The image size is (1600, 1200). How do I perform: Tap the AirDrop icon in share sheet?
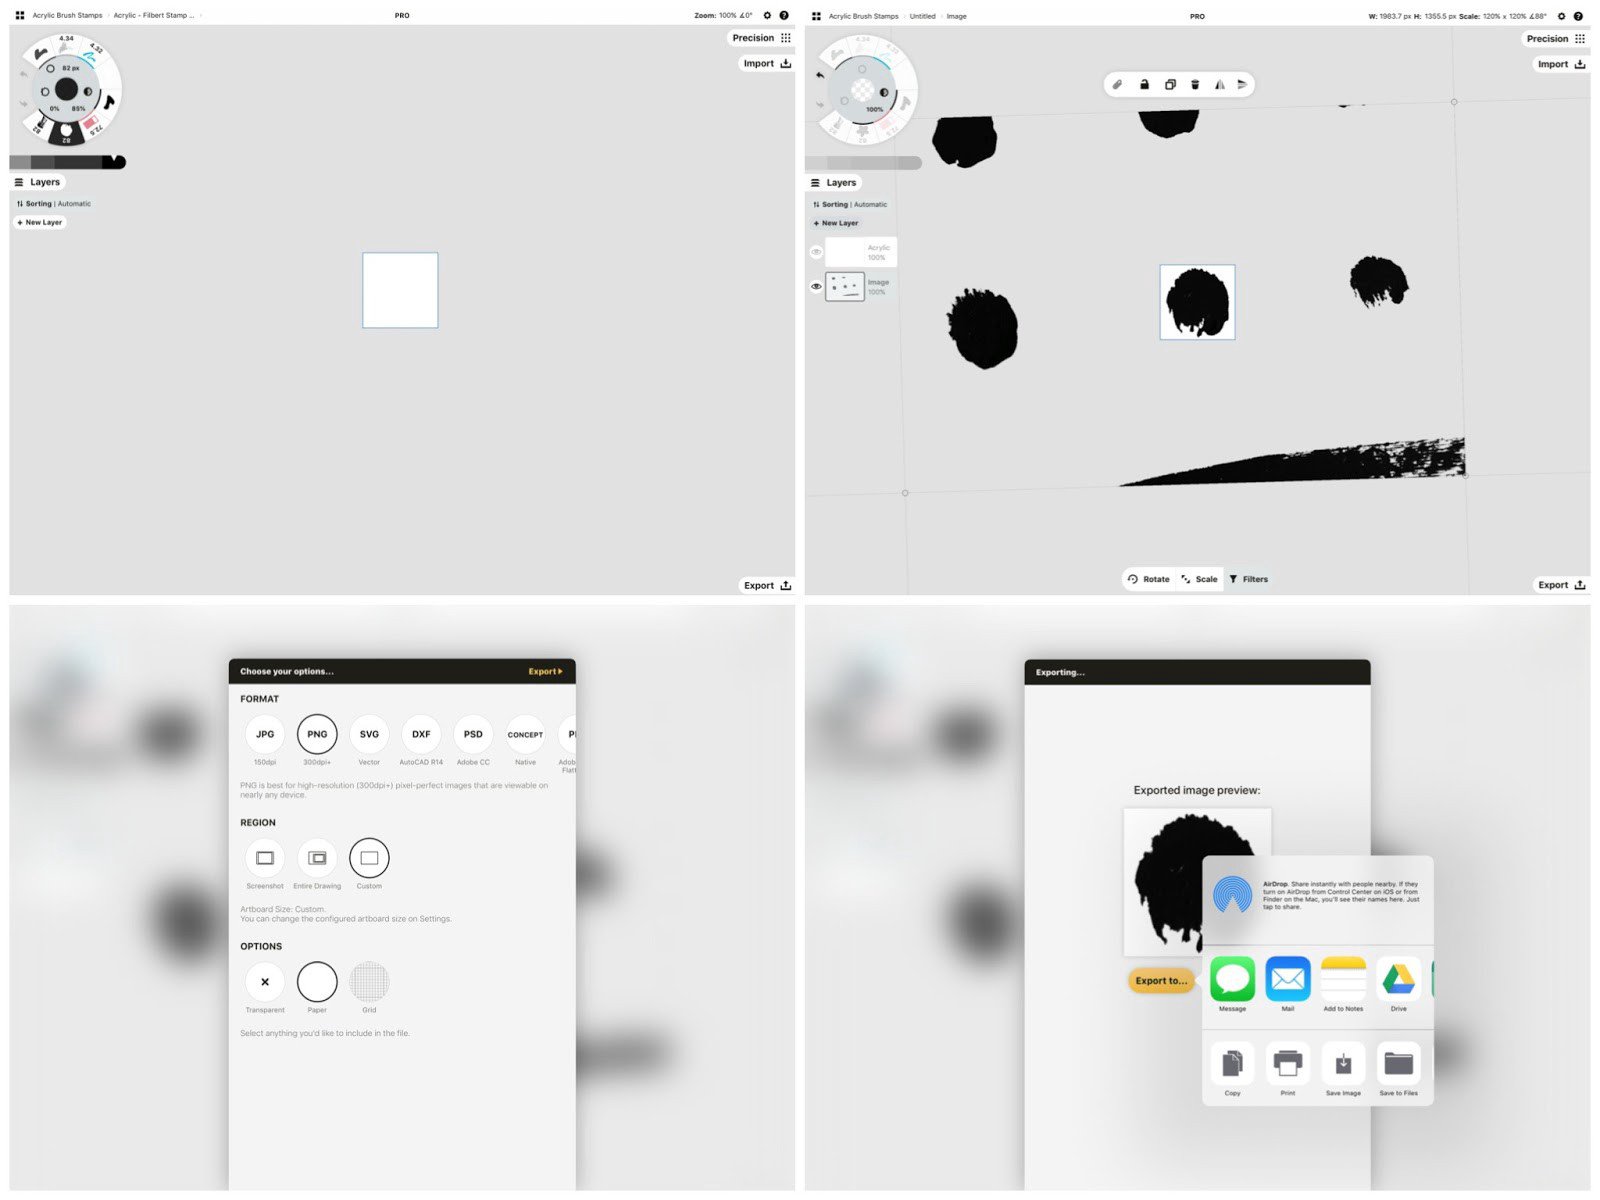pyautogui.click(x=1232, y=894)
